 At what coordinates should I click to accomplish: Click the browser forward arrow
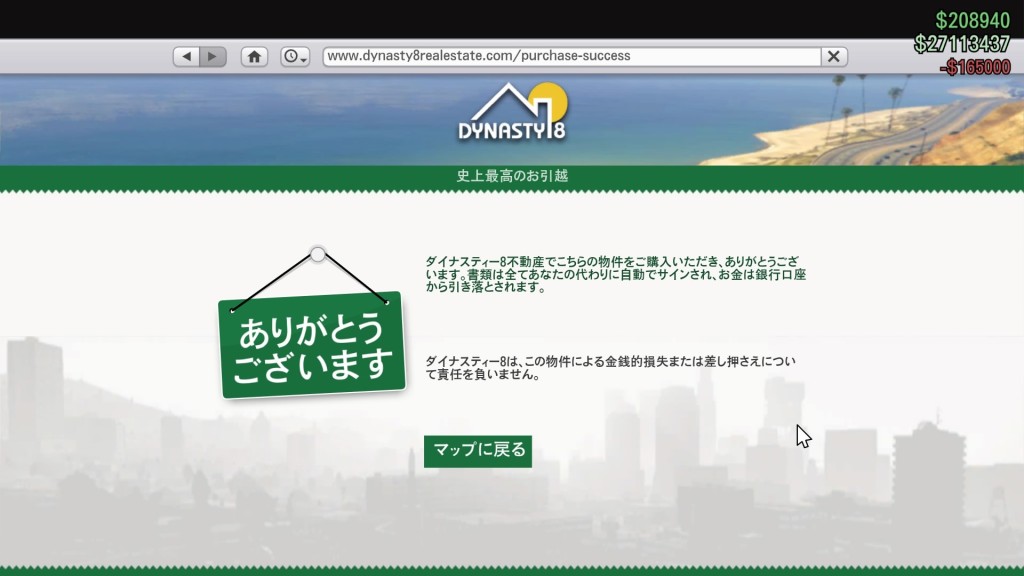click(x=212, y=57)
